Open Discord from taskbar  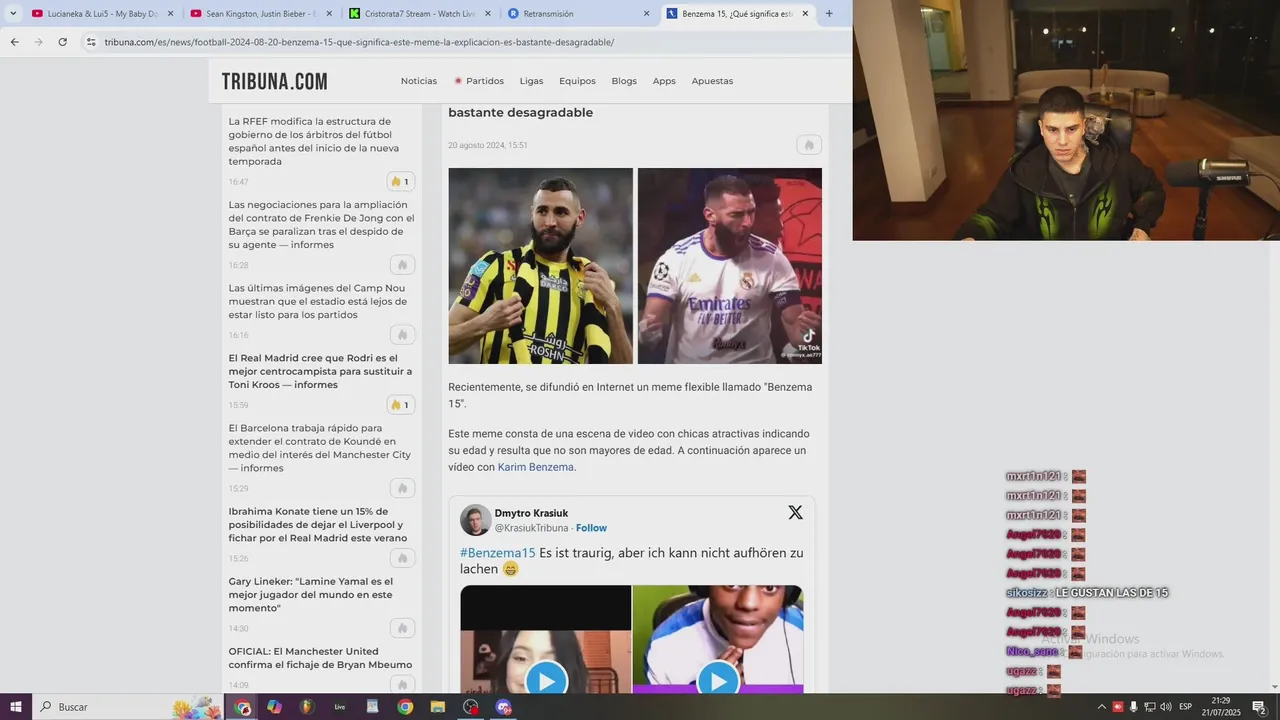(503, 707)
